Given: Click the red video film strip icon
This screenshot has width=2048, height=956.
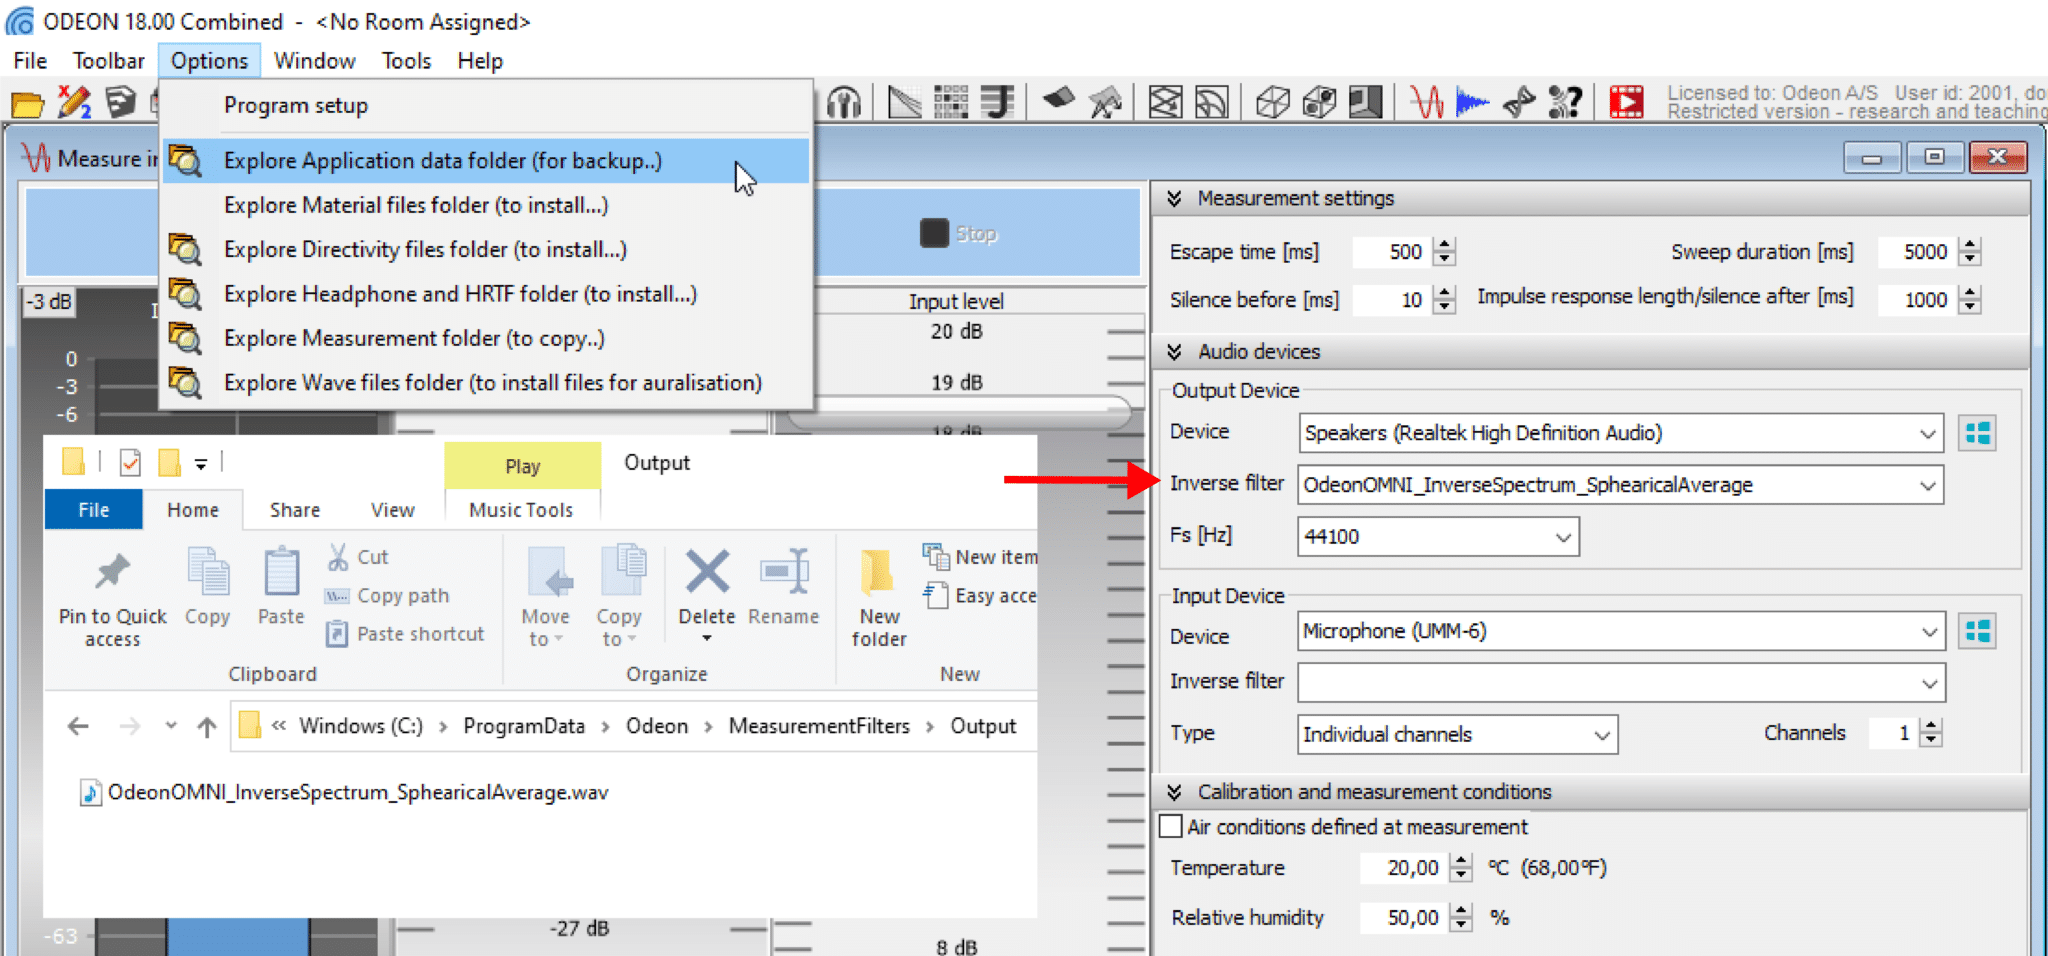Looking at the screenshot, I should (x=1626, y=102).
